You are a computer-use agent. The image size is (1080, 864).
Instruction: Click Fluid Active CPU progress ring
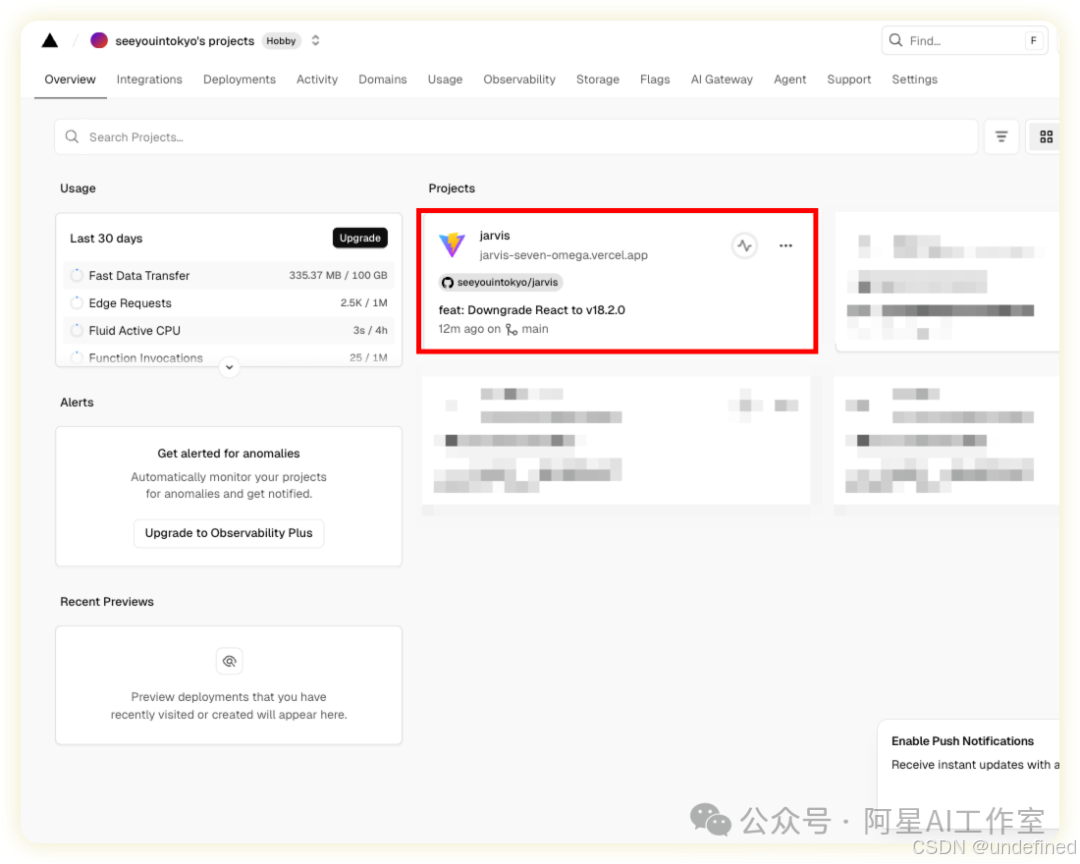coord(76,331)
